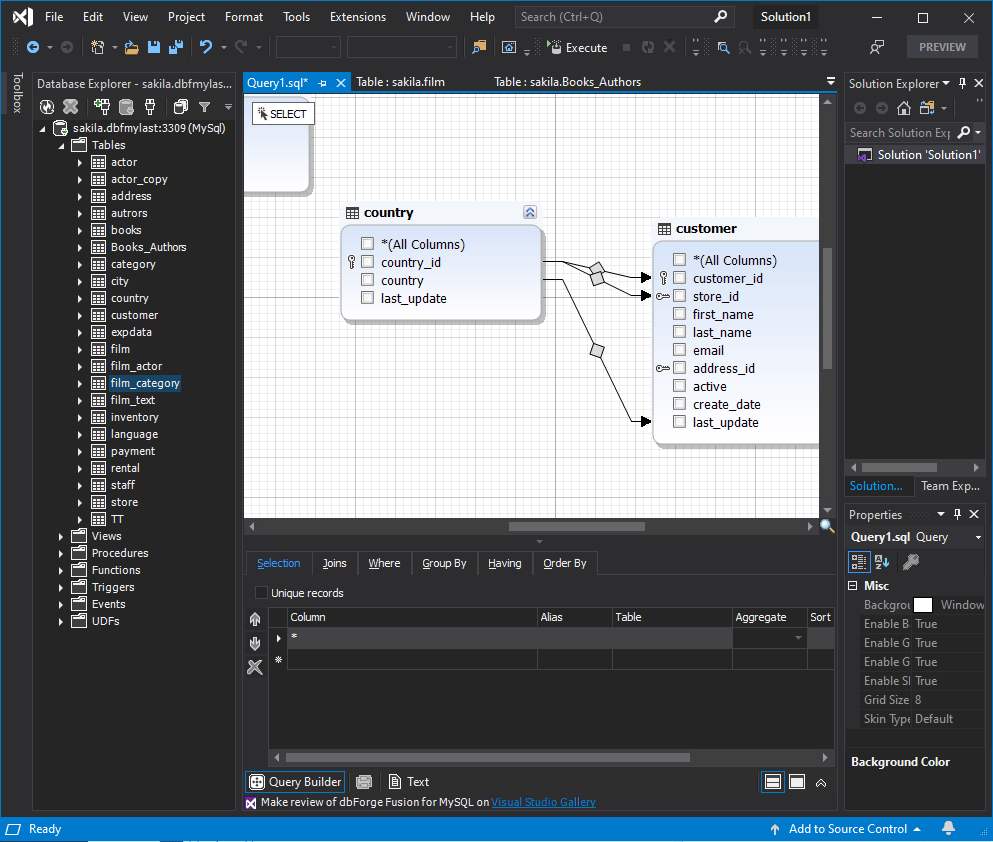
Task: Open the Visual Studio Gallery link
Action: (545, 801)
